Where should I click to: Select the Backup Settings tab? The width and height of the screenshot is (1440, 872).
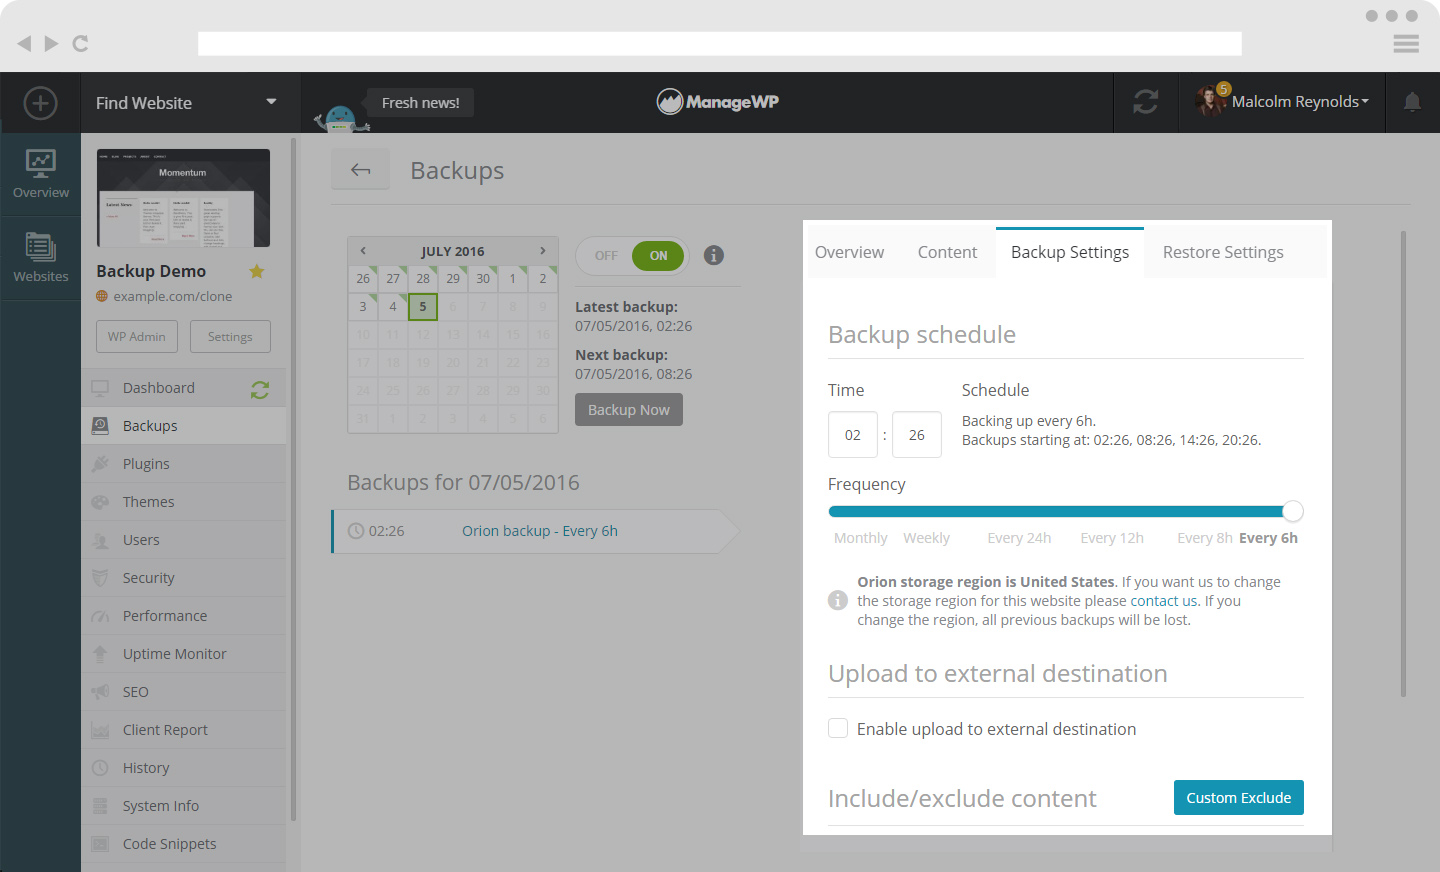click(1070, 252)
